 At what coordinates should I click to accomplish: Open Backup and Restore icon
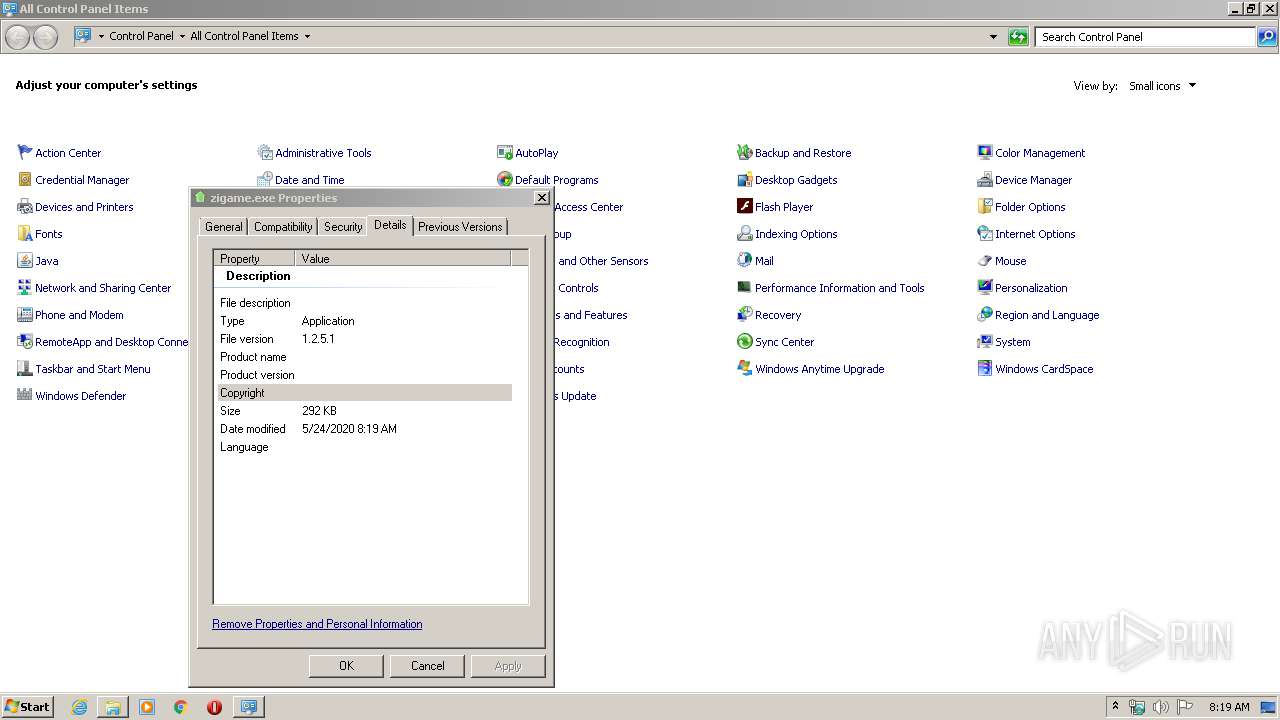[x=745, y=152]
